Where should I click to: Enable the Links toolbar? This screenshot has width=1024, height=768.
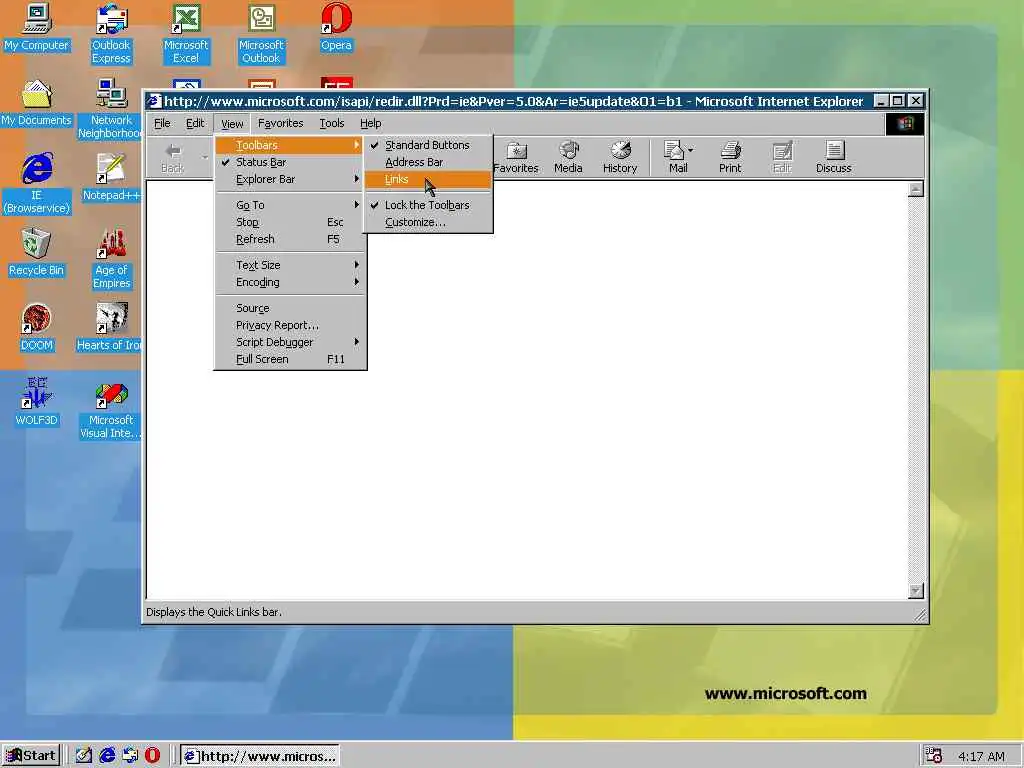pyautogui.click(x=428, y=179)
